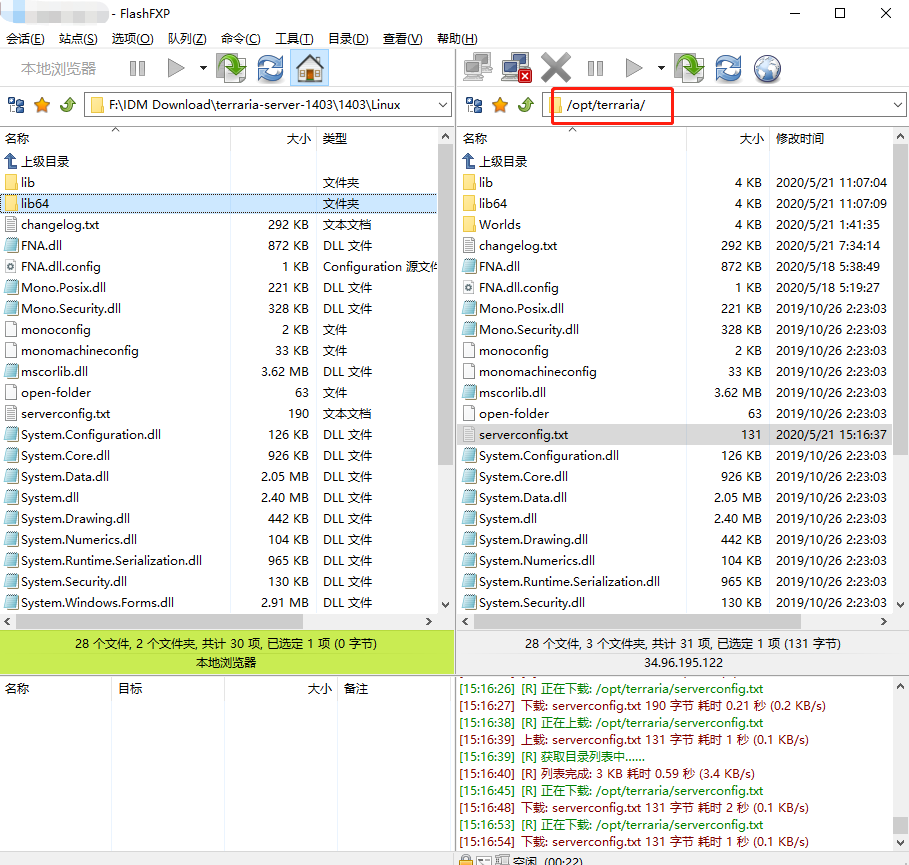
Task: Select System.Windows.Forms.dll in the local pane
Action: click(x=219, y=603)
